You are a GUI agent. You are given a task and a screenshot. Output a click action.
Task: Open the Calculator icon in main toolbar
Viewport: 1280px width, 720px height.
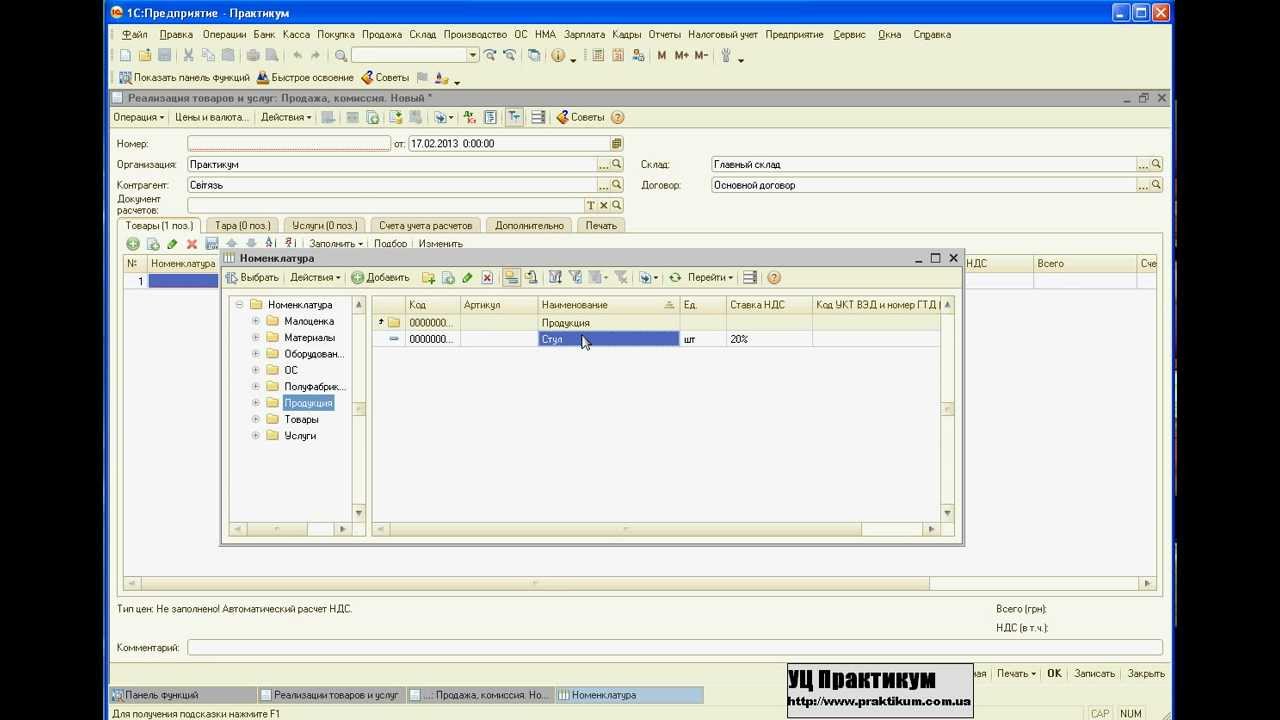tap(598, 55)
